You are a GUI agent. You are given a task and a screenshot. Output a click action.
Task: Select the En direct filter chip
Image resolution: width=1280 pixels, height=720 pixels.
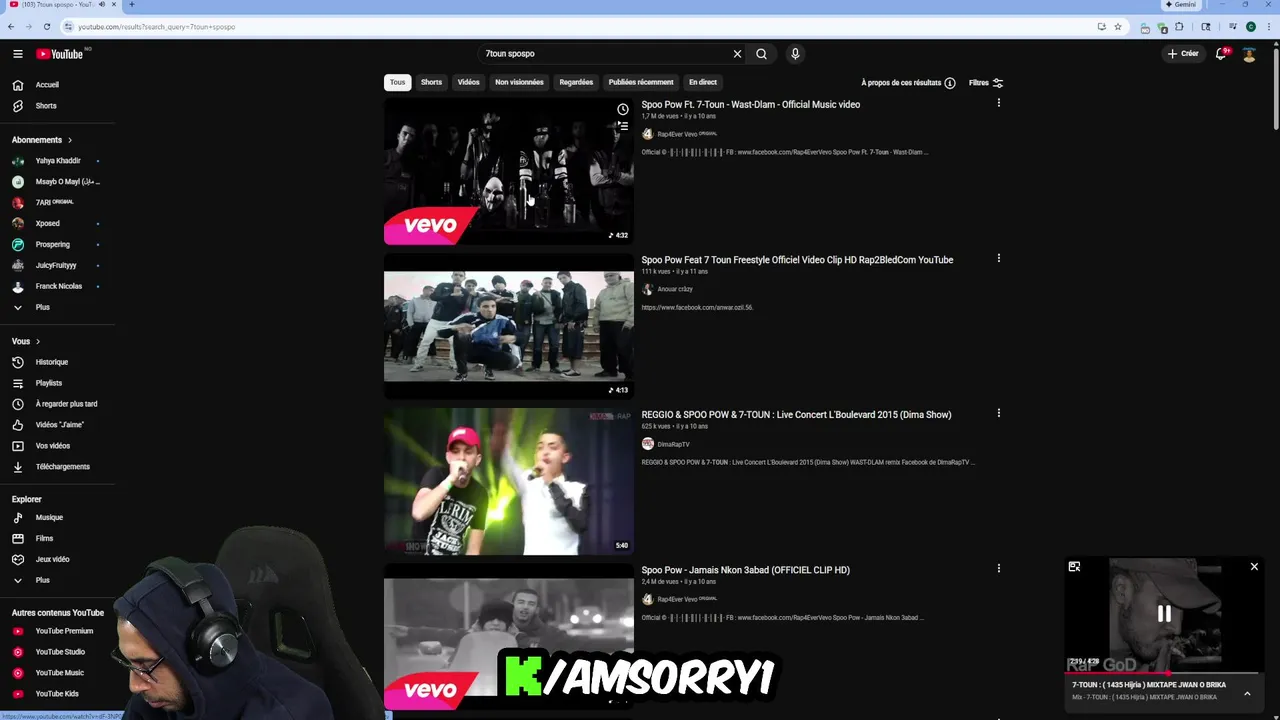tap(703, 82)
